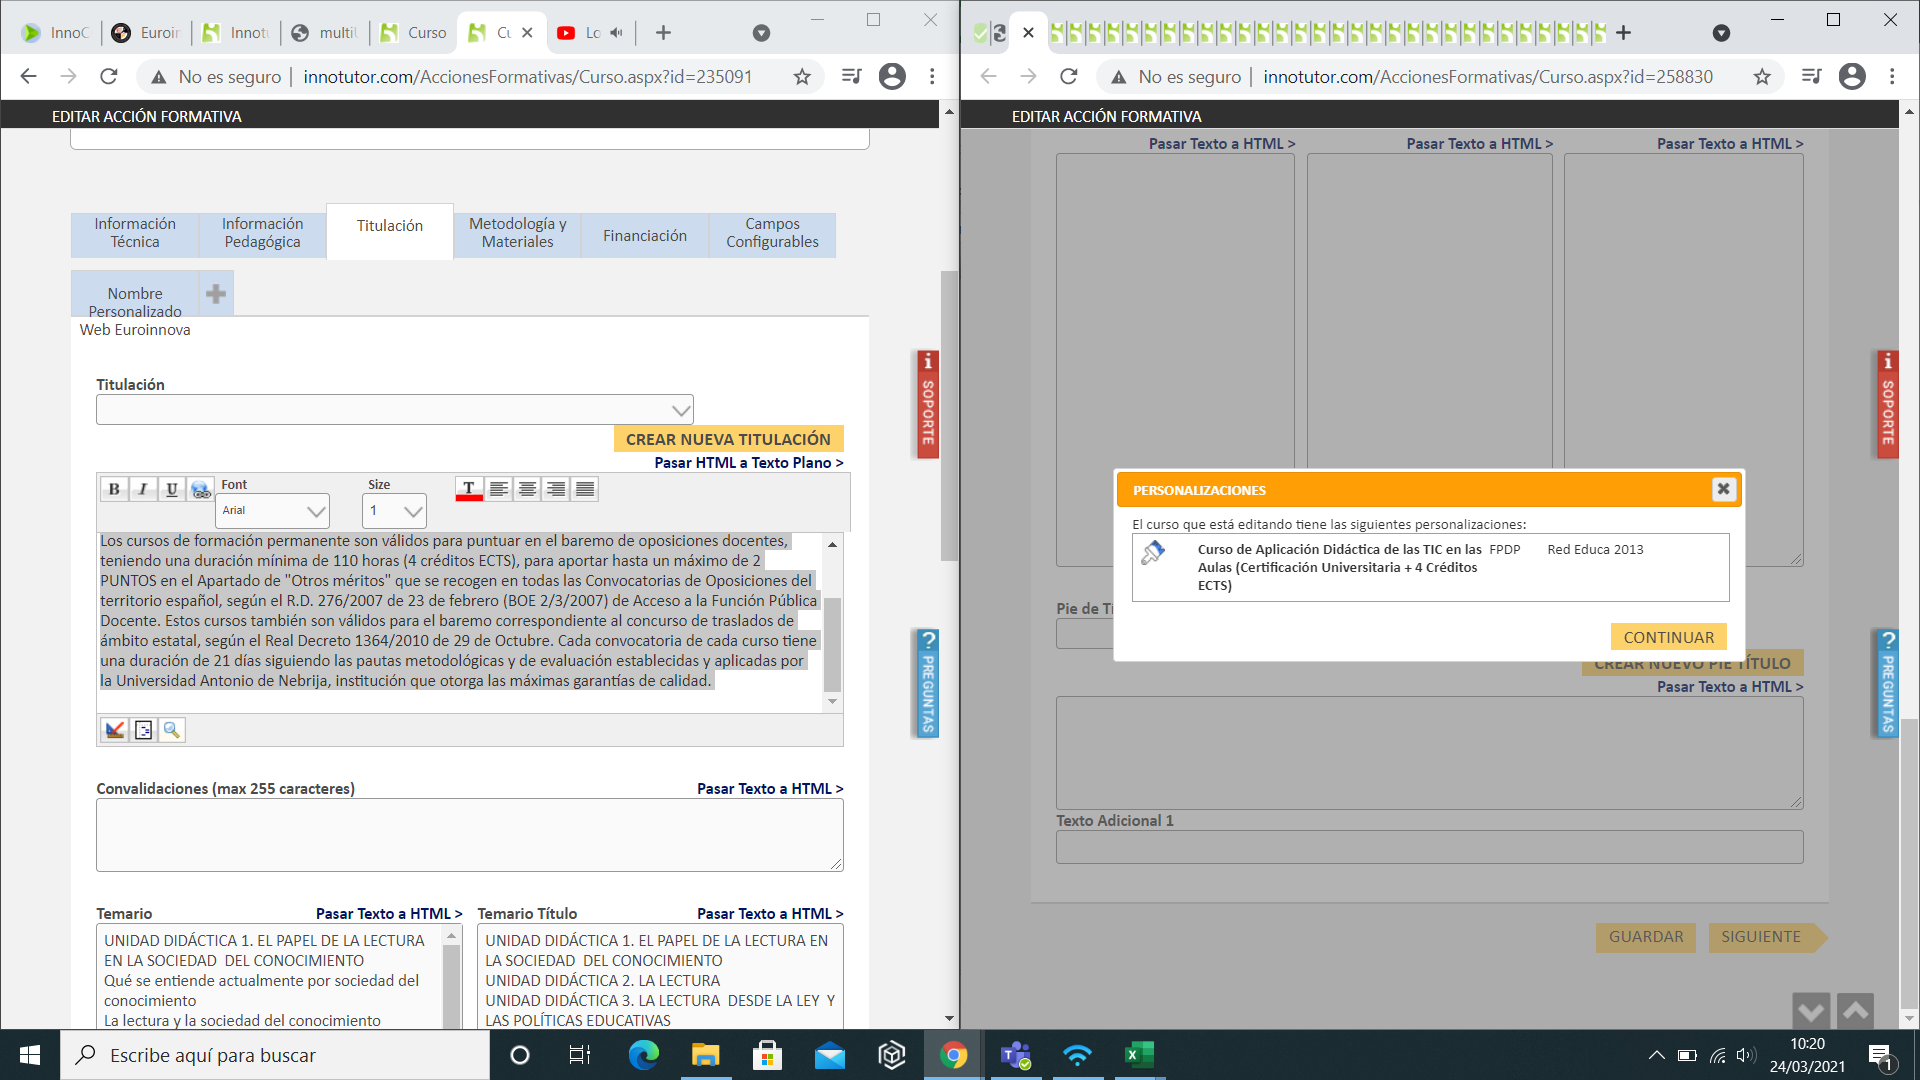
Task: Click SIGUIENTE in the right window
Action: coord(1766,937)
